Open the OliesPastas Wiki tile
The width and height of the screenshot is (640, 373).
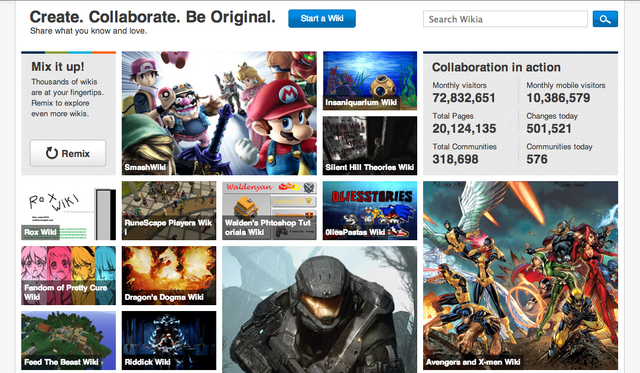370,211
